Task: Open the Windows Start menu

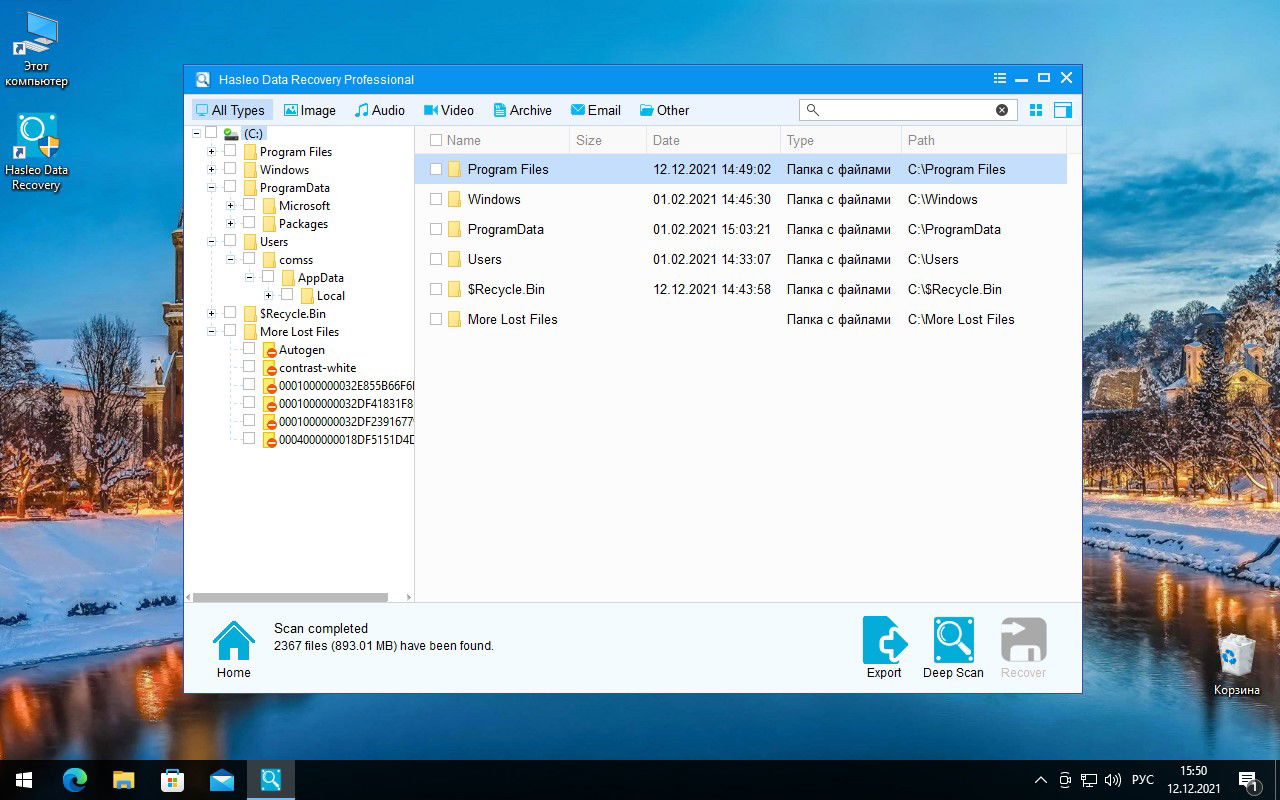Action: (x=24, y=780)
